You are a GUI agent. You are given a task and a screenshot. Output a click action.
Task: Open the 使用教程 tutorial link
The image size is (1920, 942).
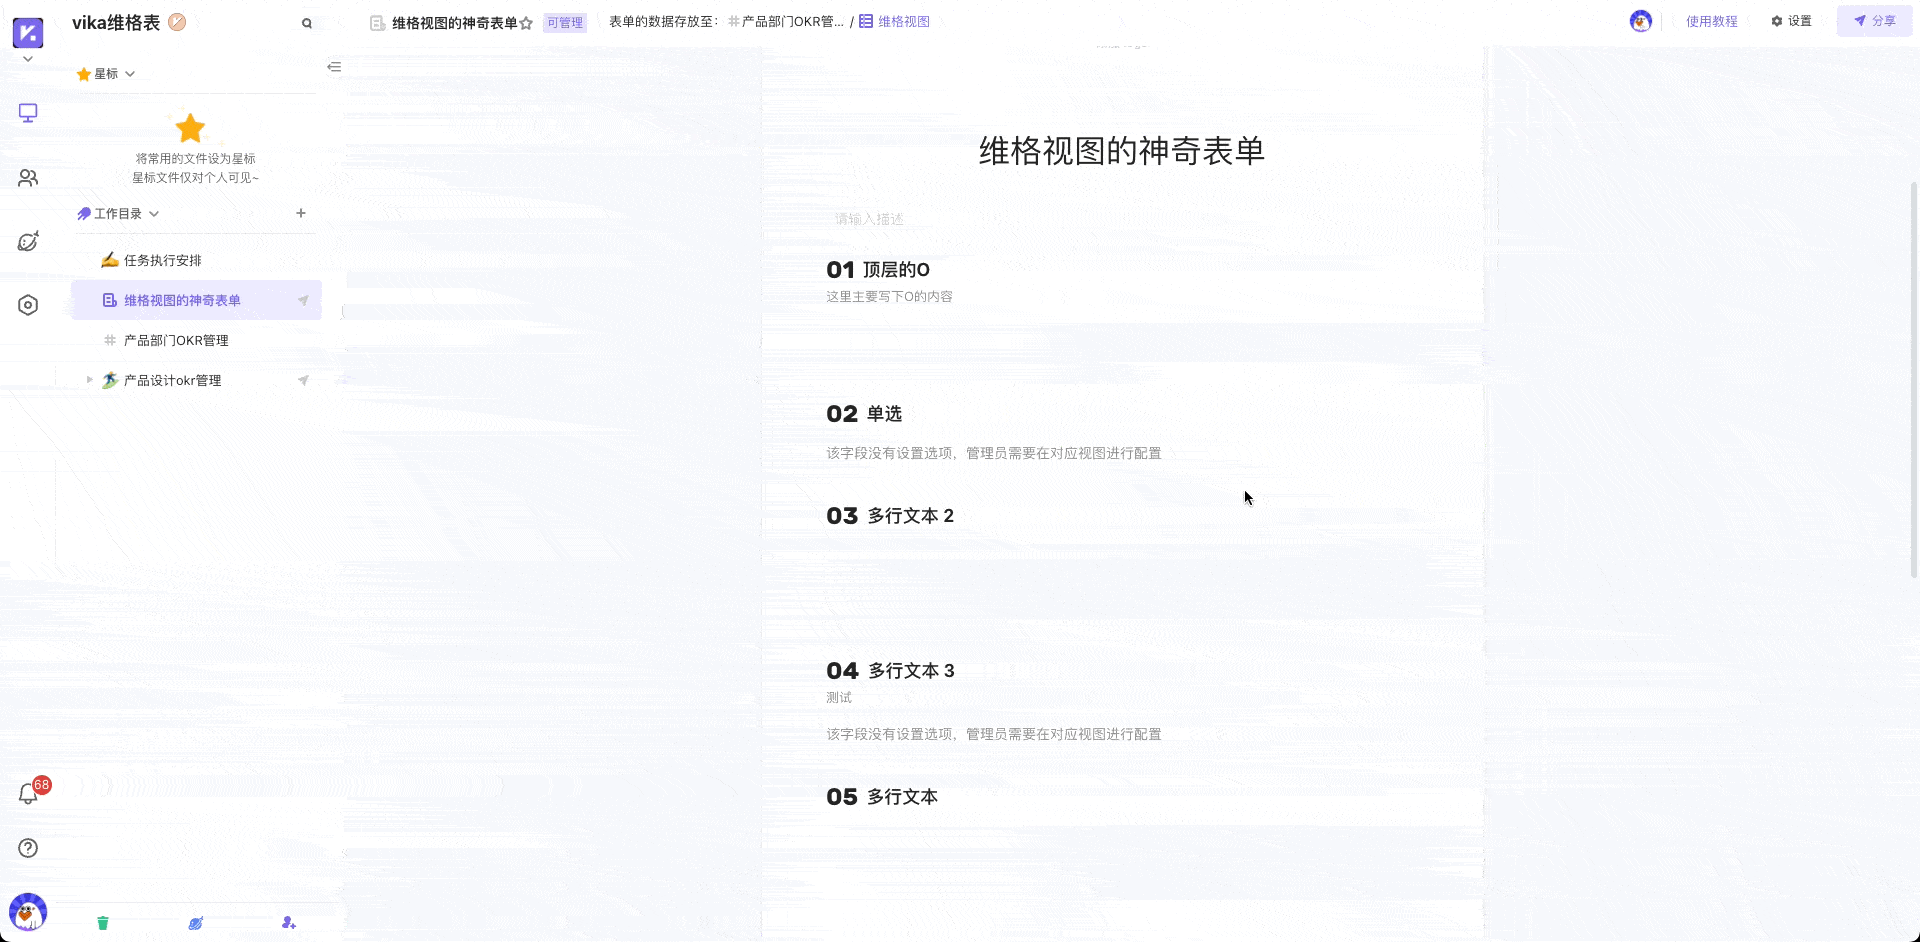coord(1711,21)
